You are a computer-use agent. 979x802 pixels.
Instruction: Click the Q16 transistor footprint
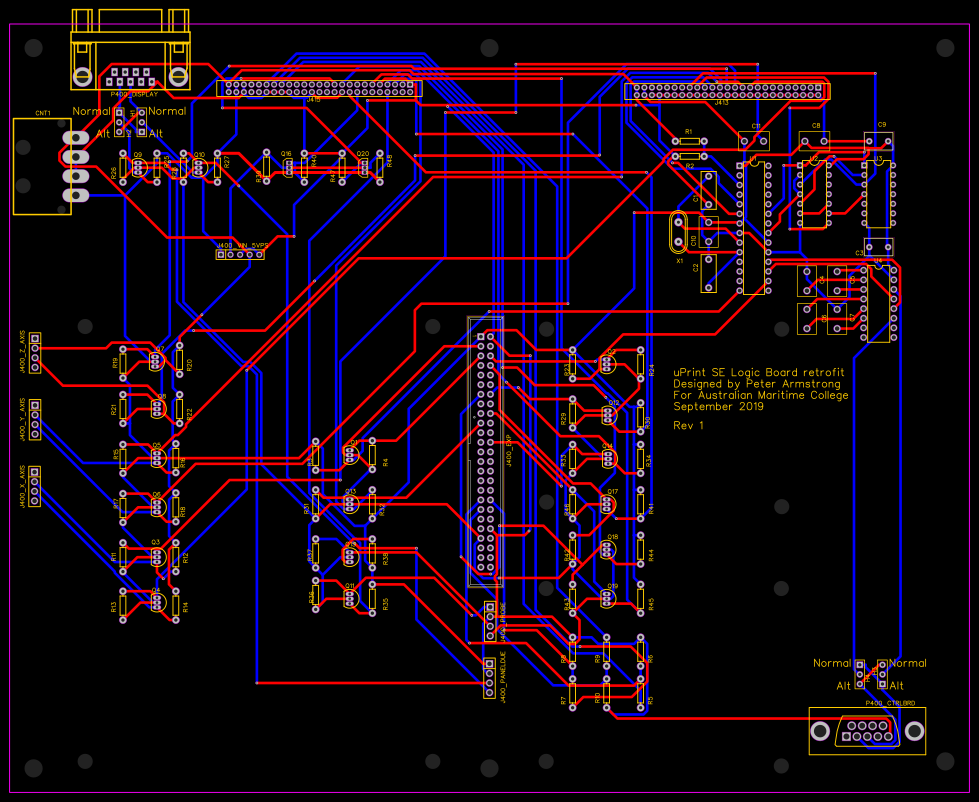[288, 167]
